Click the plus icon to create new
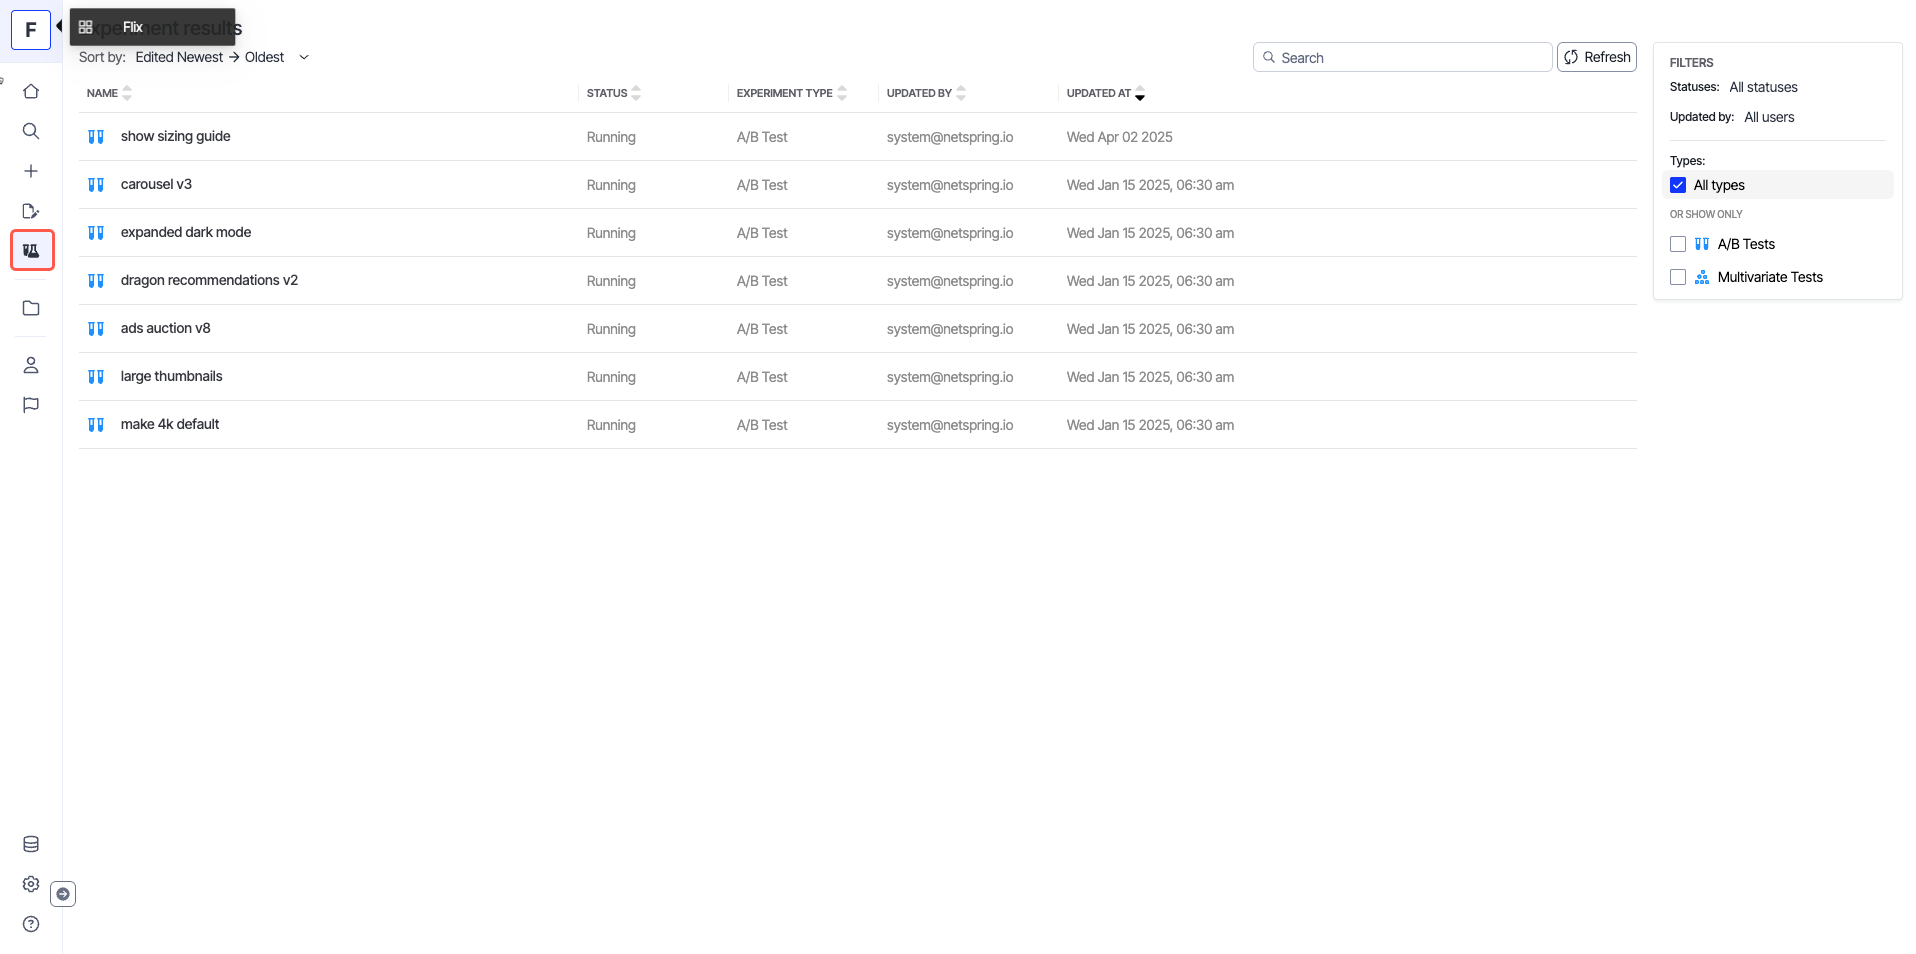This screenshot has height=954, width=1916. [31, 171]
